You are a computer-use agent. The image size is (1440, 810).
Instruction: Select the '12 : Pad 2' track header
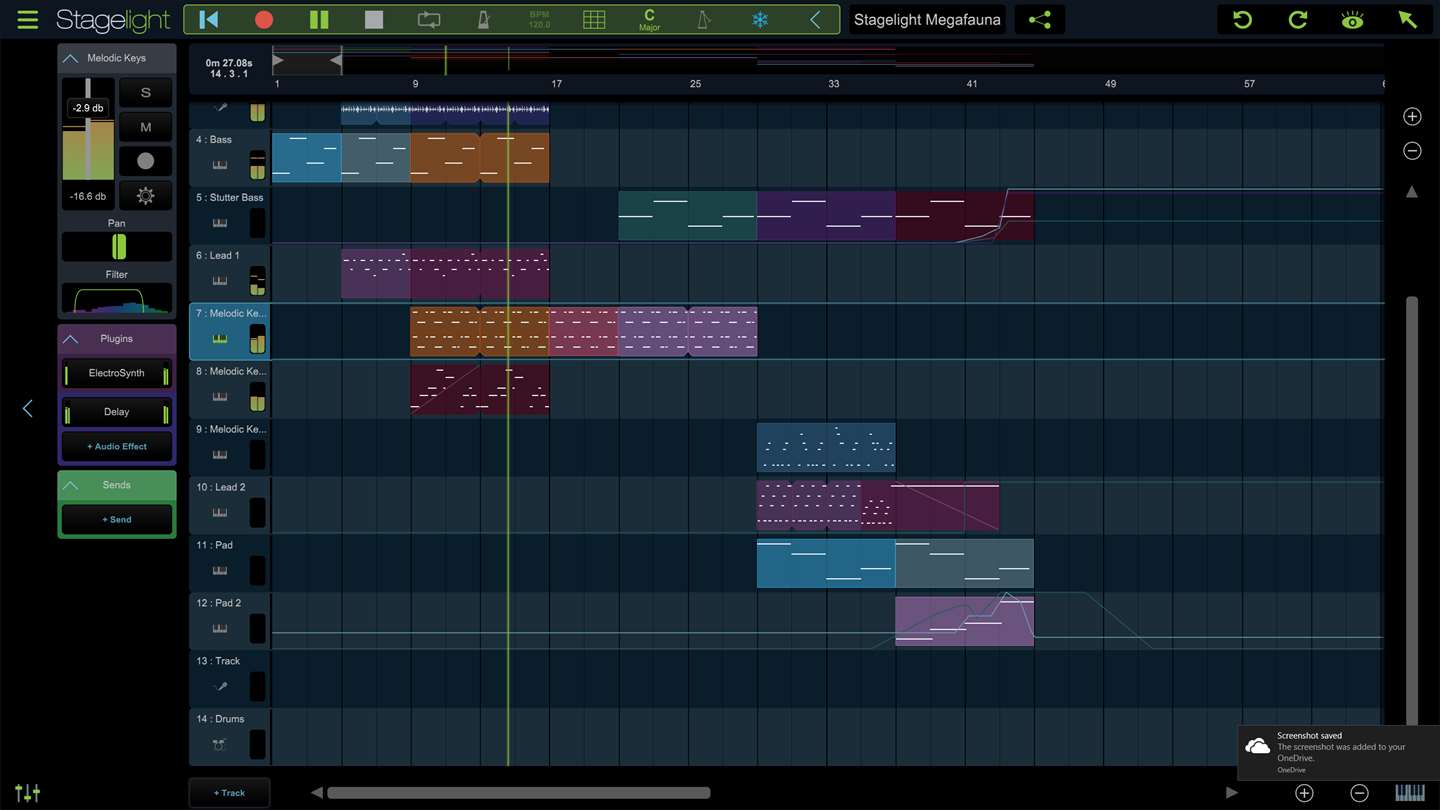230,622
